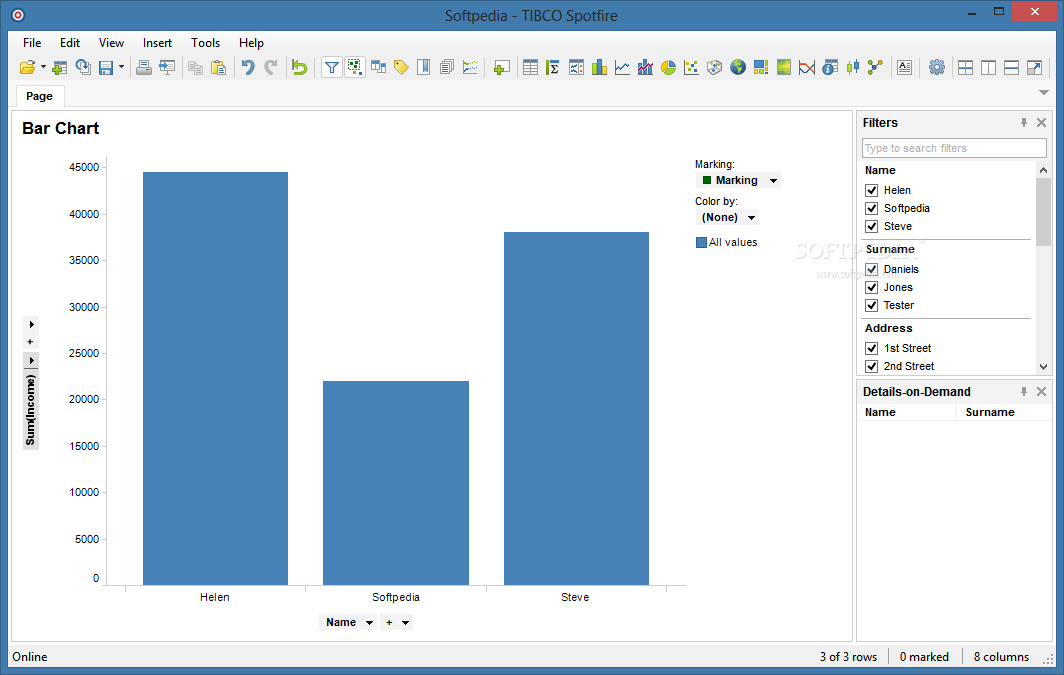This screenshot has width=1064, height=675.
Task: Uncheck the Softpedia name filter
Action: [x=872, y=208]
